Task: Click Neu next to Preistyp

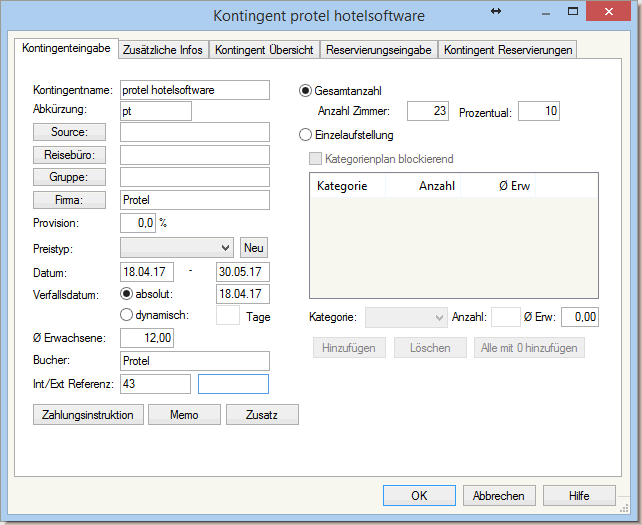Action: click(x=254, y=248)
